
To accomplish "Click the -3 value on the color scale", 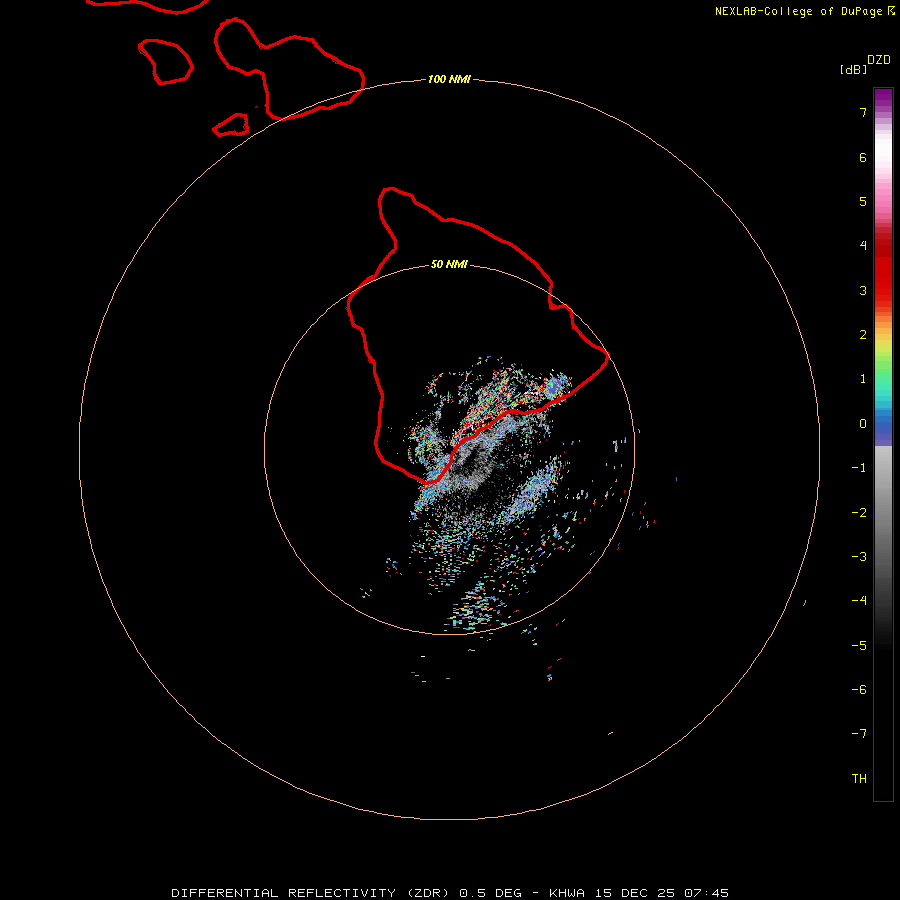I will tap(859, 557).
